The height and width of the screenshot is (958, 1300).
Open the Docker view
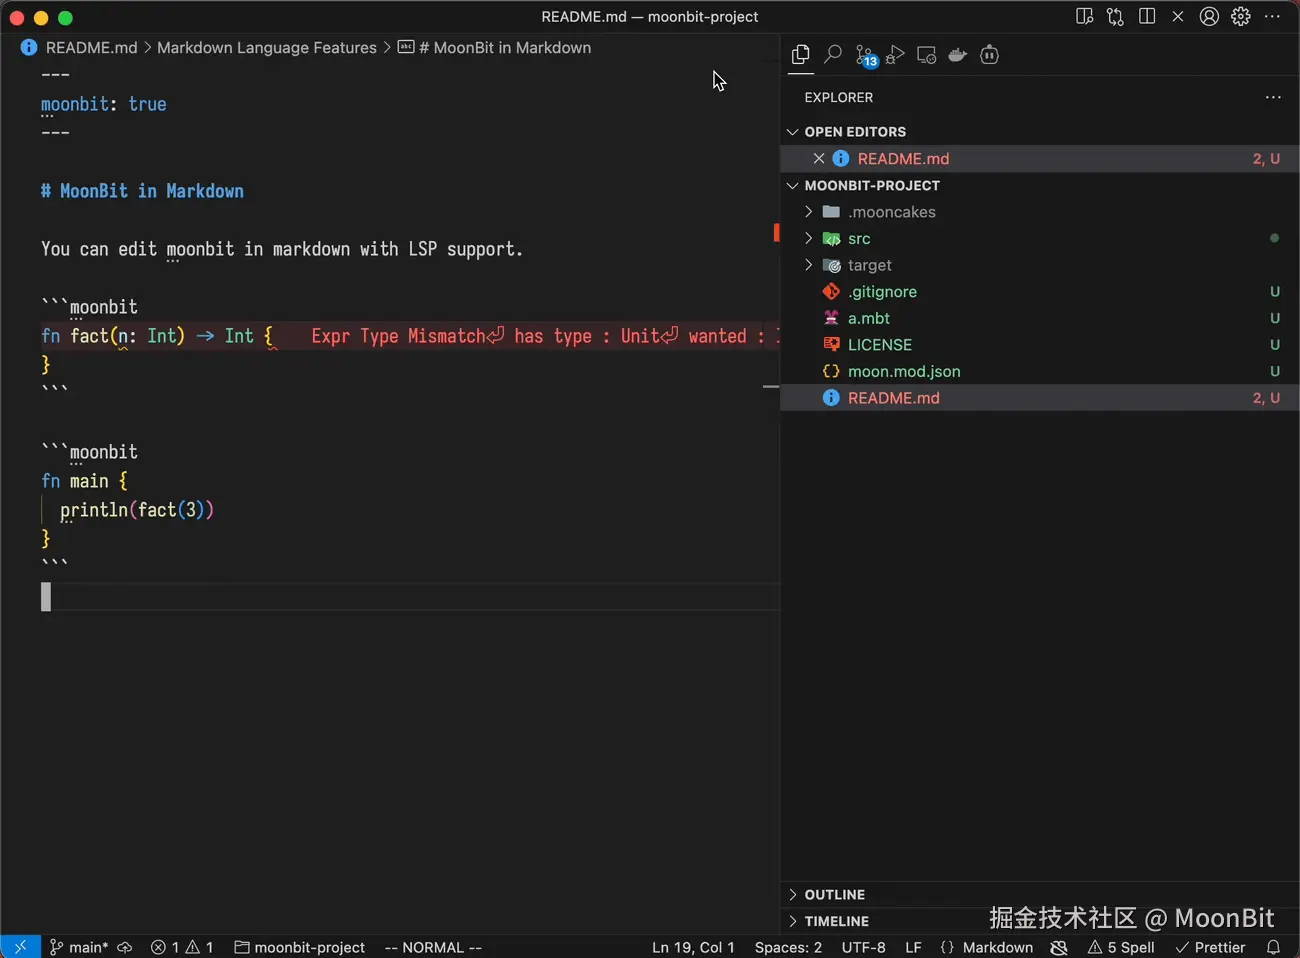(x=958, y=55)
